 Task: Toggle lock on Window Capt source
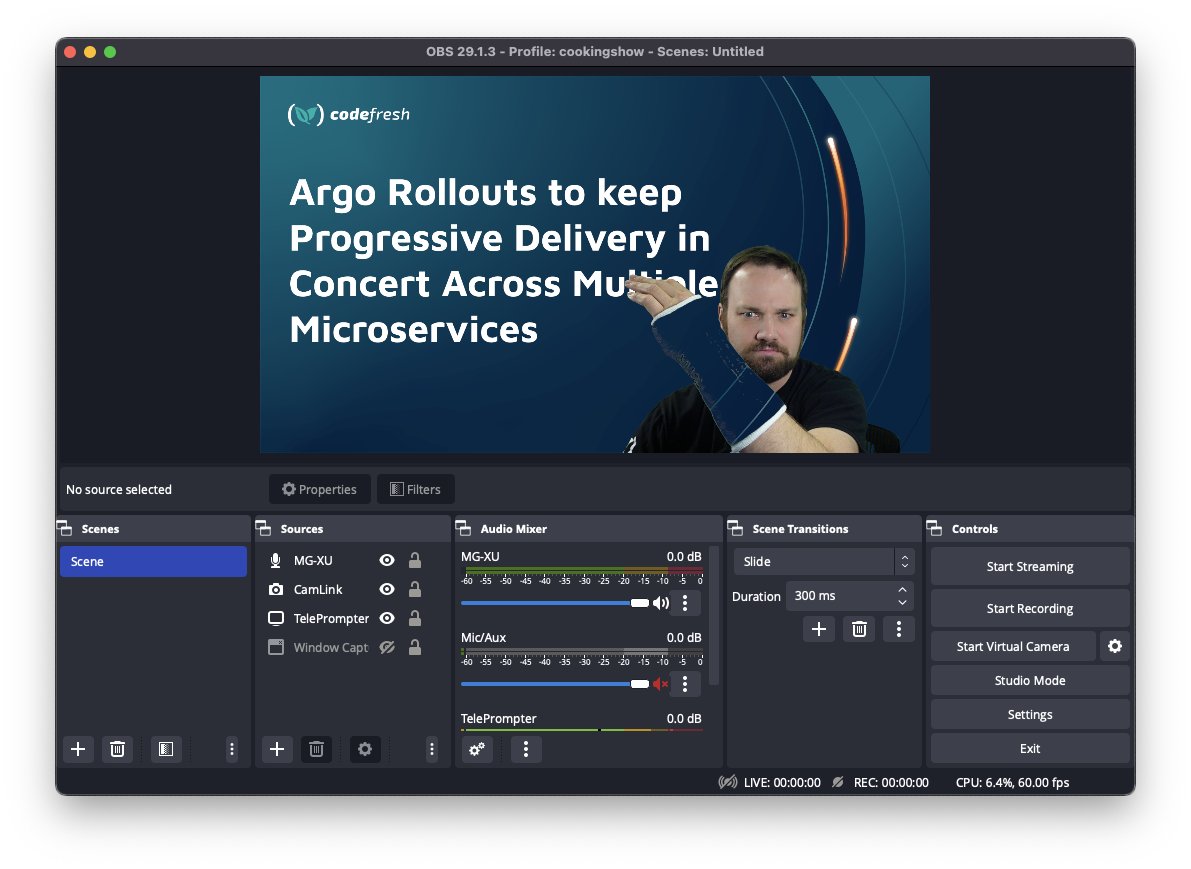415,647
